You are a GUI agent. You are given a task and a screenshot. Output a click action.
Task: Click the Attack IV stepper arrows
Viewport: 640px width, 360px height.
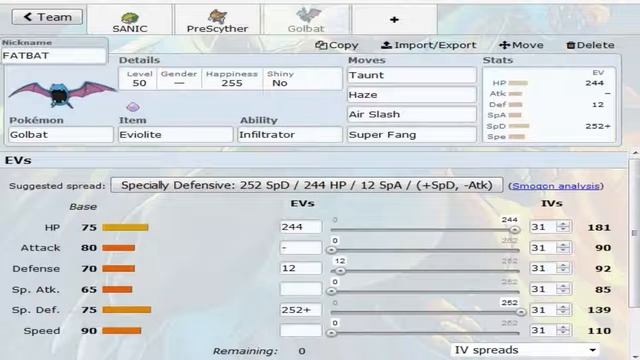point(563,248)
